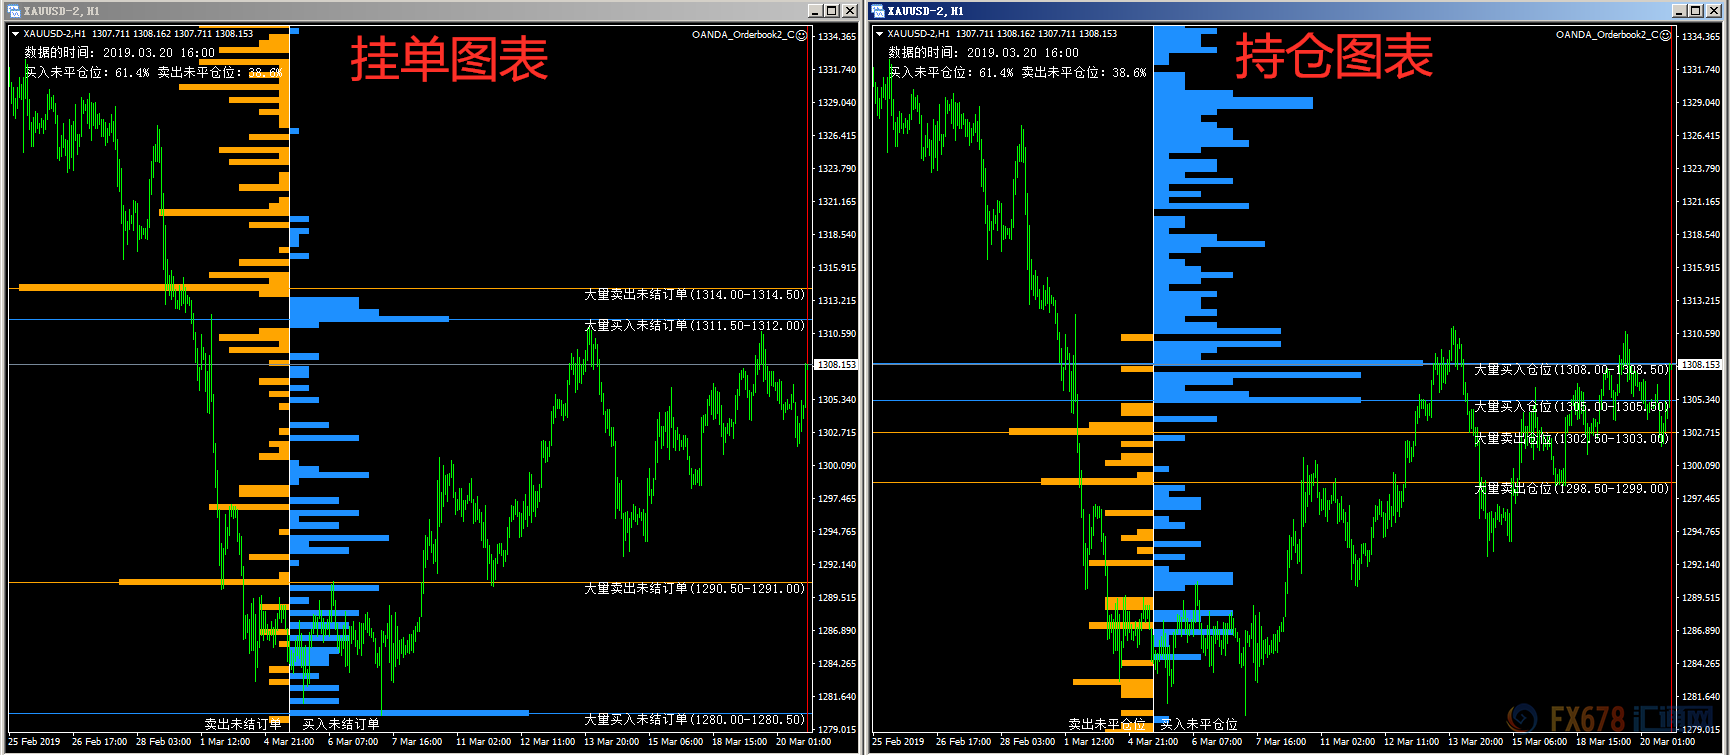Select the 1298.50-1299.00 sell position line label
Screen dimensions: 1731x755
click(1571, 489)
